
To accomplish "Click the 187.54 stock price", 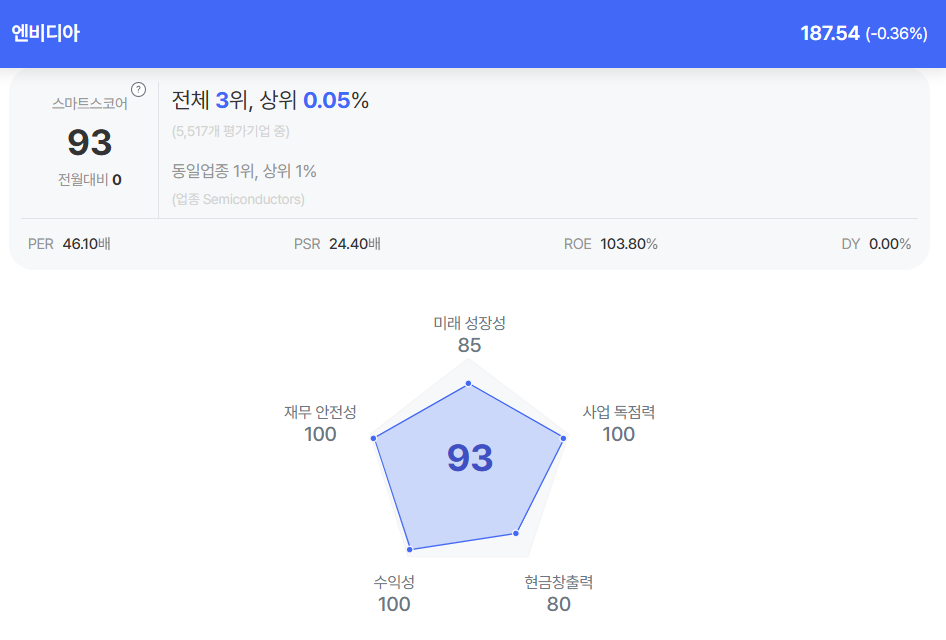I will point(830,33).
